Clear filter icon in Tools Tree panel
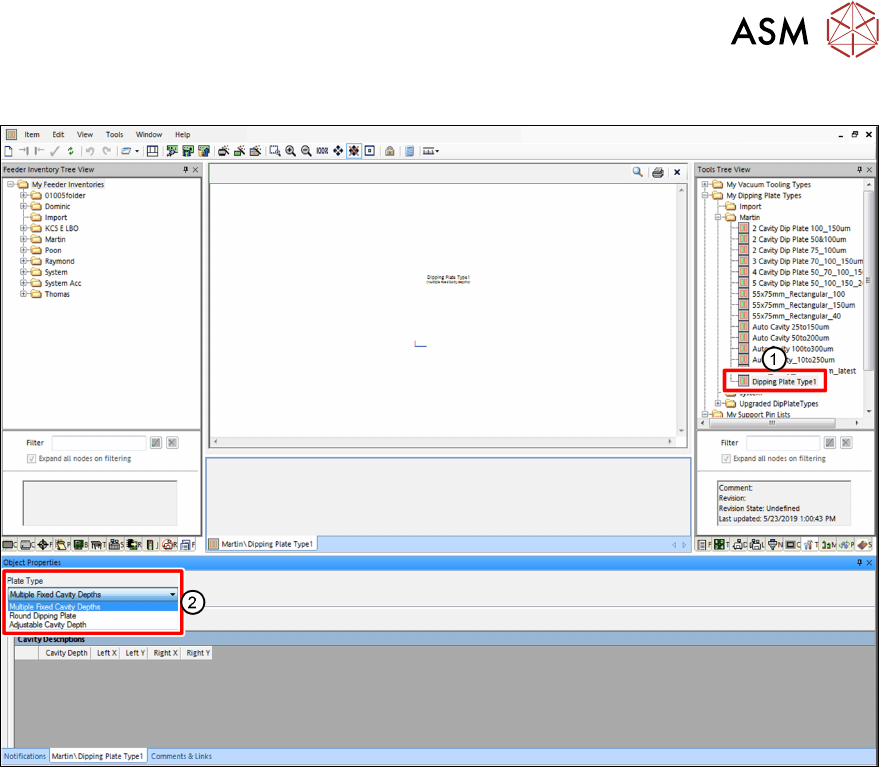This screenshot has height=767, width=879. (x=846, y=442)
